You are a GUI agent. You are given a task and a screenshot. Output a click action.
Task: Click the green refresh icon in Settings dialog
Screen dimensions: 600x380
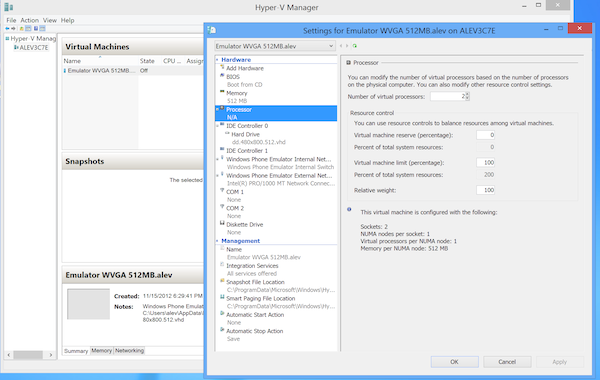pyautogui.click(x=355, y=46)
